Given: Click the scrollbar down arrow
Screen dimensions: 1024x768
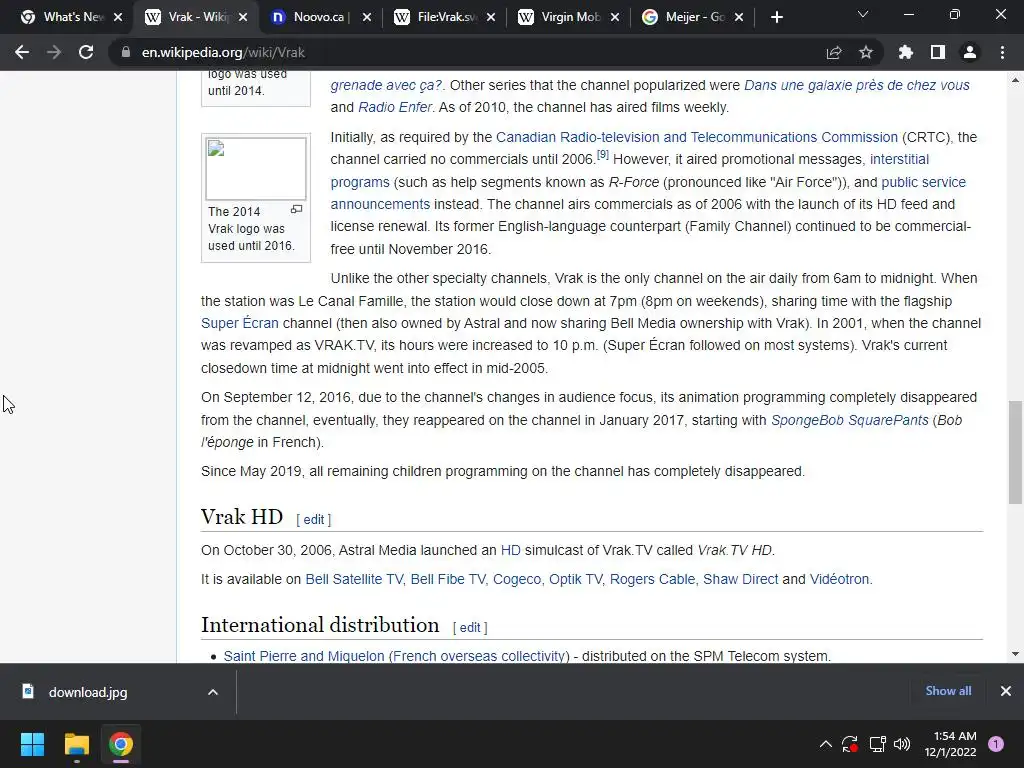Looking at the screenshot, I should [x=1015, y=654].
